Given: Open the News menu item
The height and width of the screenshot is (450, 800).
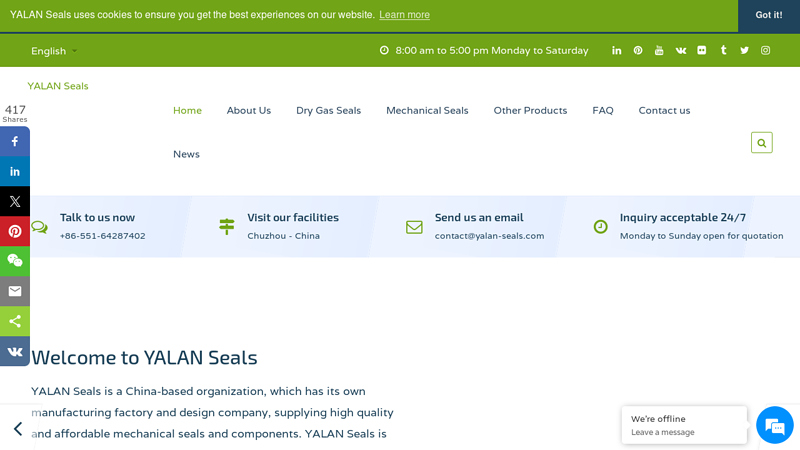Looking at the screenshot, I should click(186, 154).
